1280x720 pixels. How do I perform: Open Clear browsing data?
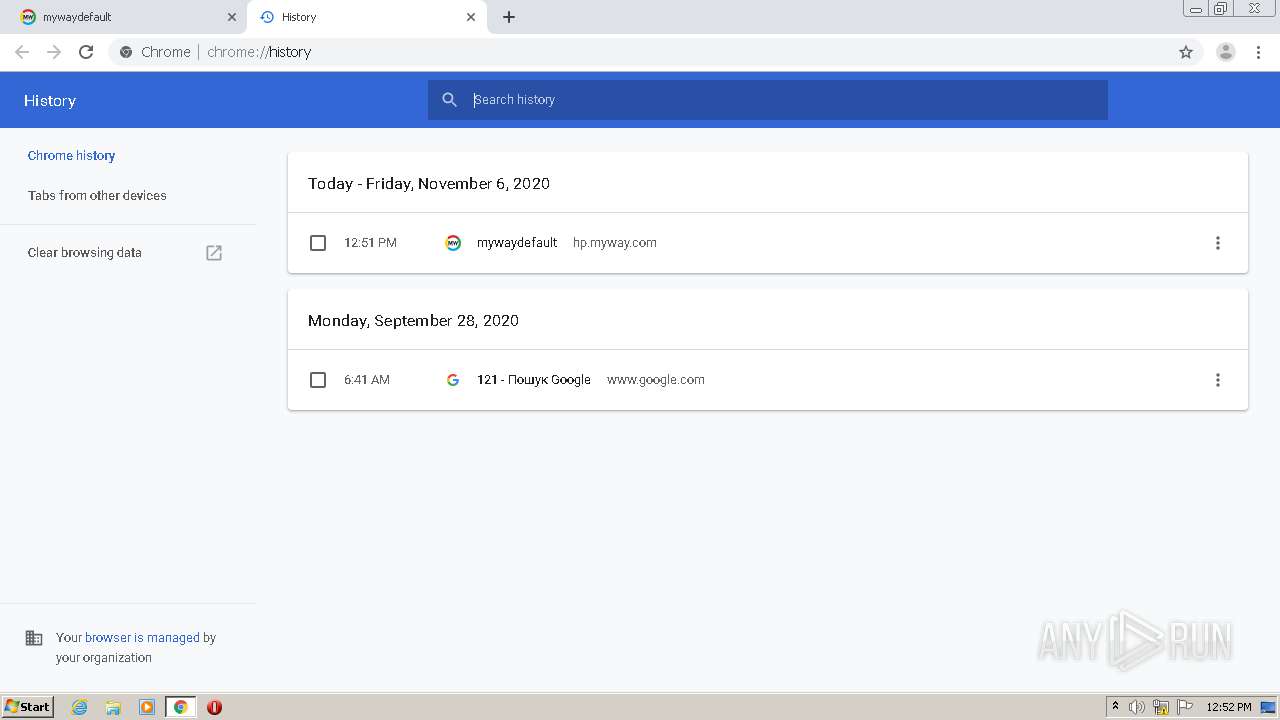(x=85, y=253)
